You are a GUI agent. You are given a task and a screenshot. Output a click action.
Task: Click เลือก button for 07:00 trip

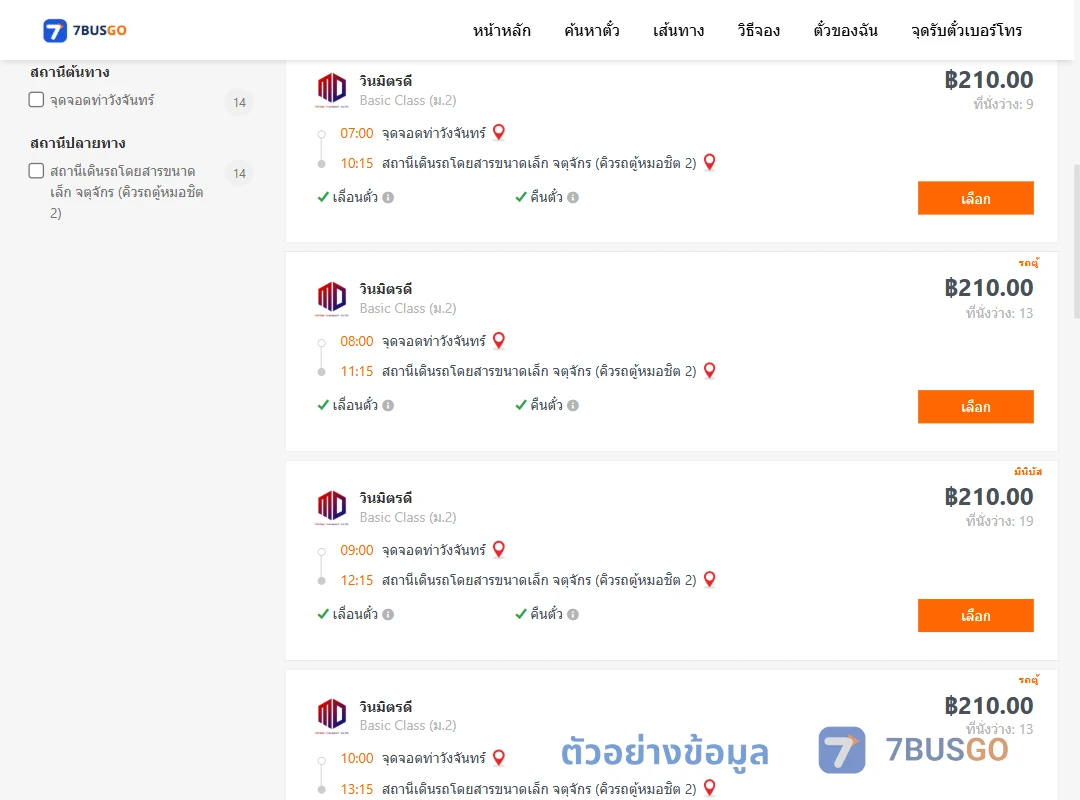pyautogui.click(x=975, y=198)
